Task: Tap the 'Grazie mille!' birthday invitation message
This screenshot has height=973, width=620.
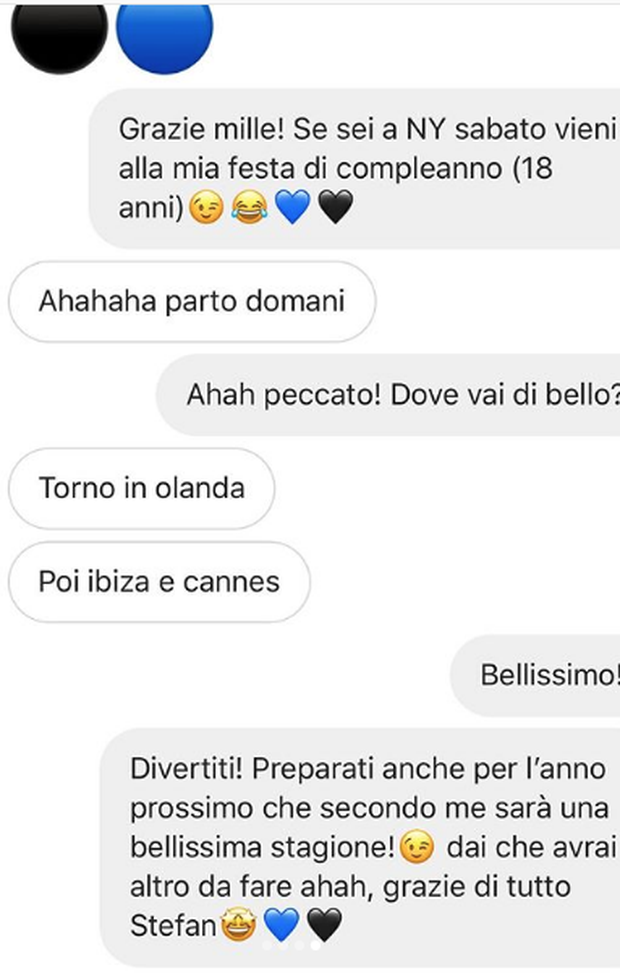Action: pyautogui.click(x=354, y=168)
